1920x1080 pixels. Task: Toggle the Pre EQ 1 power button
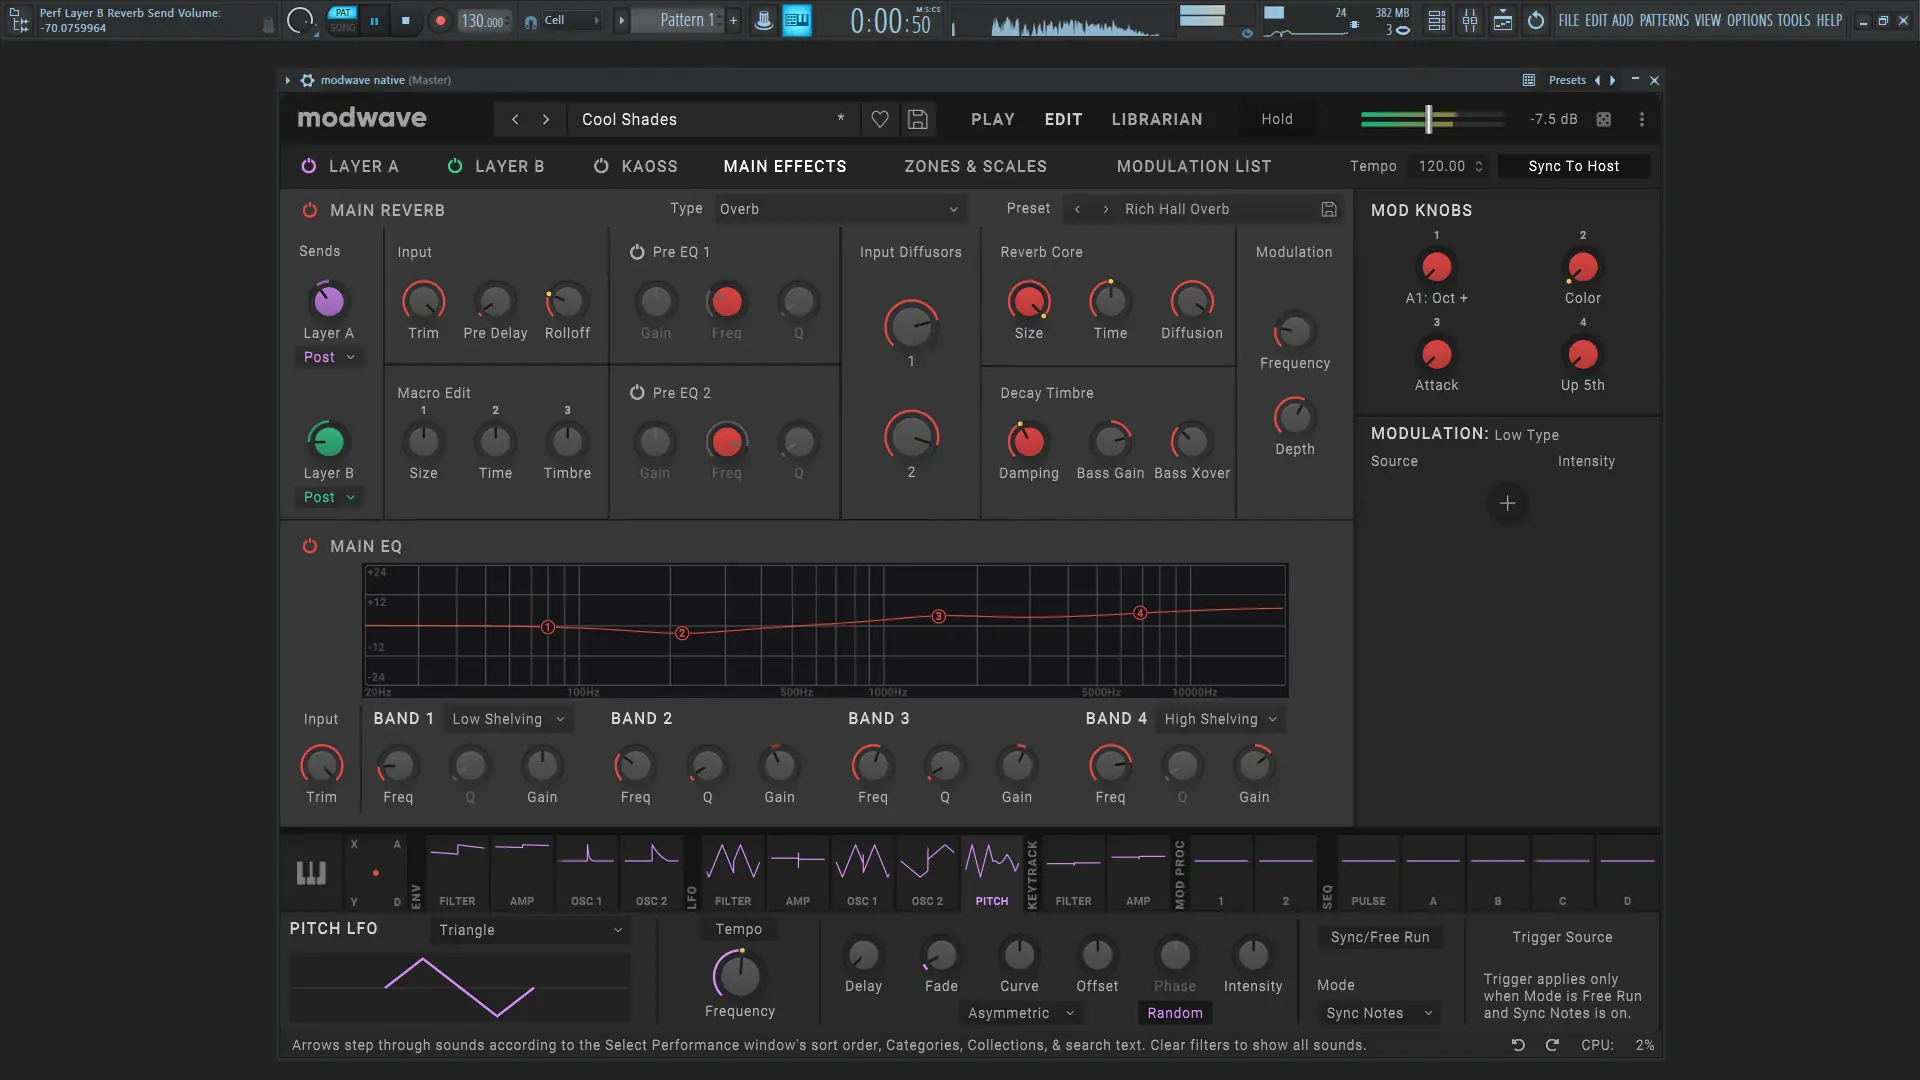tap(637, 252)
